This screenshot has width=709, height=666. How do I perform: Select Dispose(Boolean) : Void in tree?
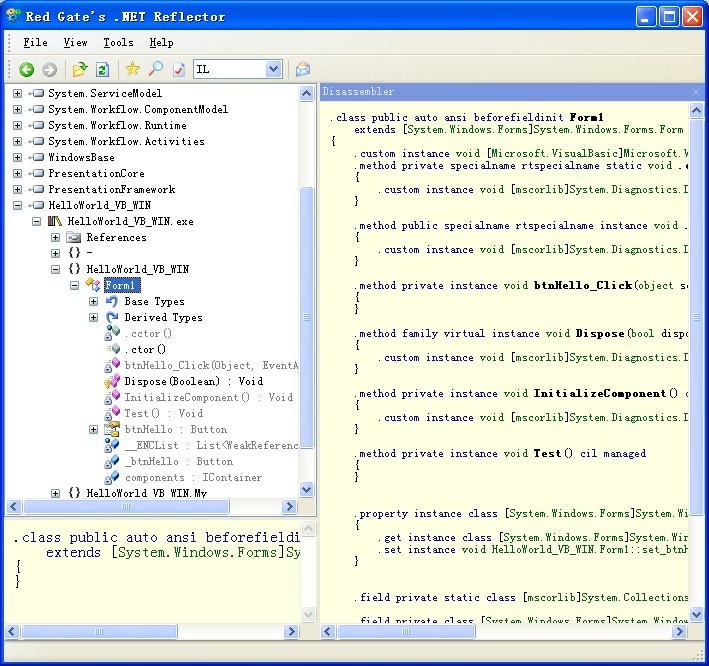click(194, 381)
